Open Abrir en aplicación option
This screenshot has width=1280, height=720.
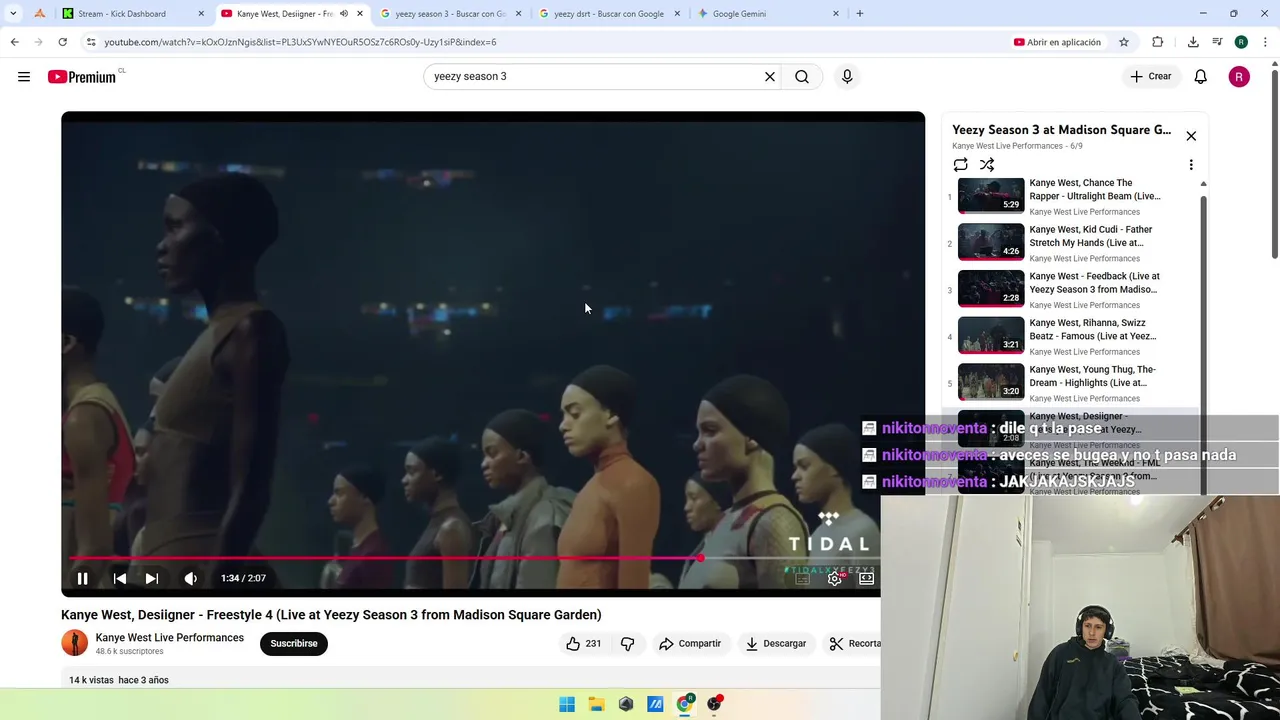click(x=1057, y=42)
